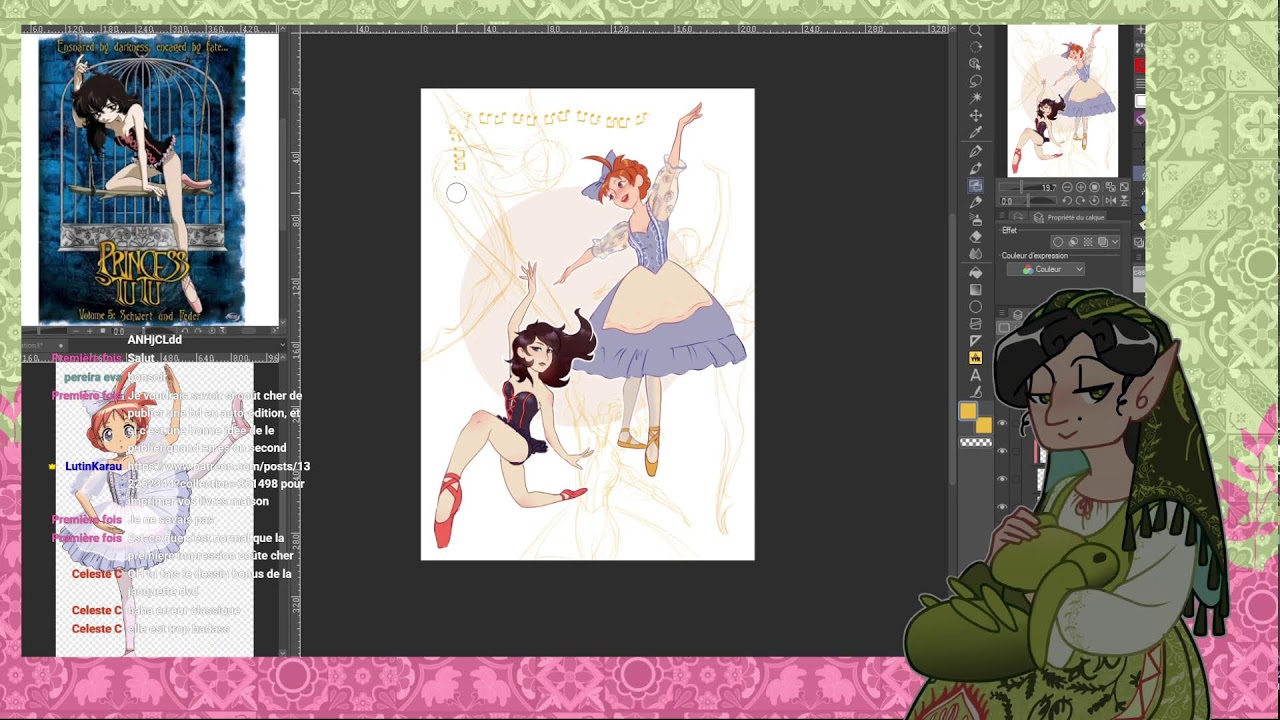Select the Fill bucket tool
The width and height of the screenshot is (1280, 720).
pos(976,272)
